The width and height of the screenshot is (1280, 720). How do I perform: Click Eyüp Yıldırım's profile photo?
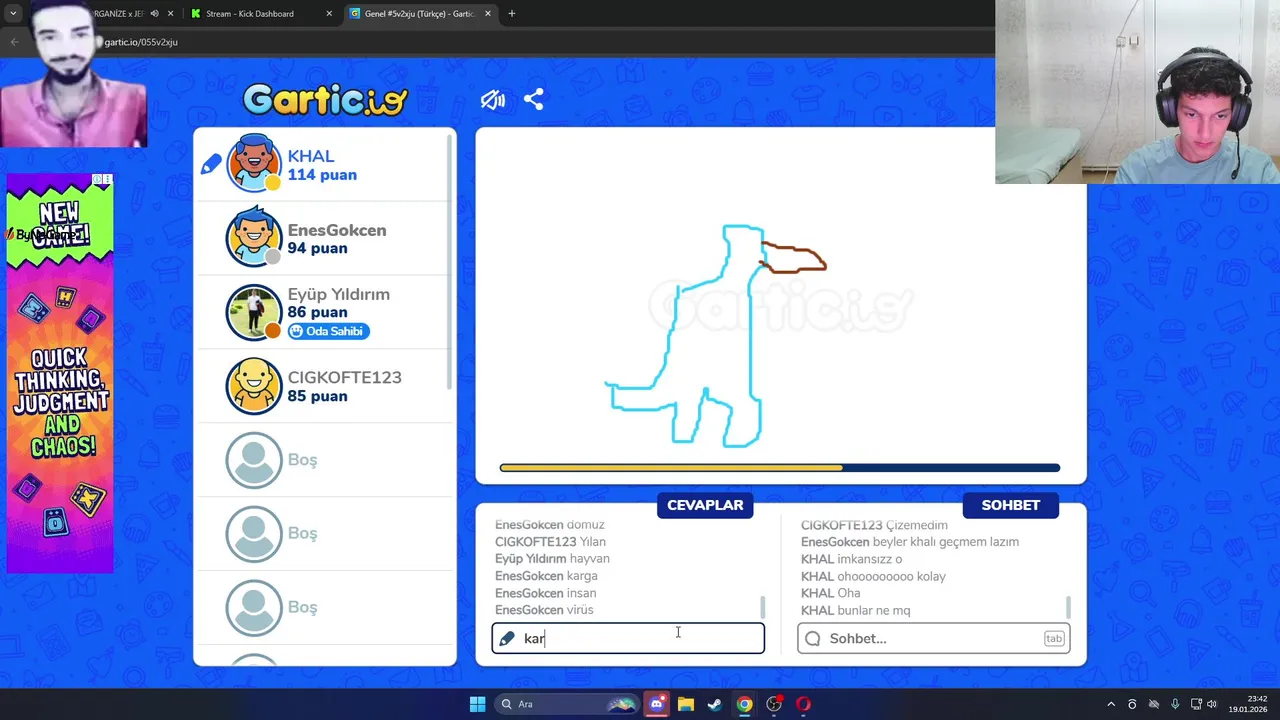point(254,312)
